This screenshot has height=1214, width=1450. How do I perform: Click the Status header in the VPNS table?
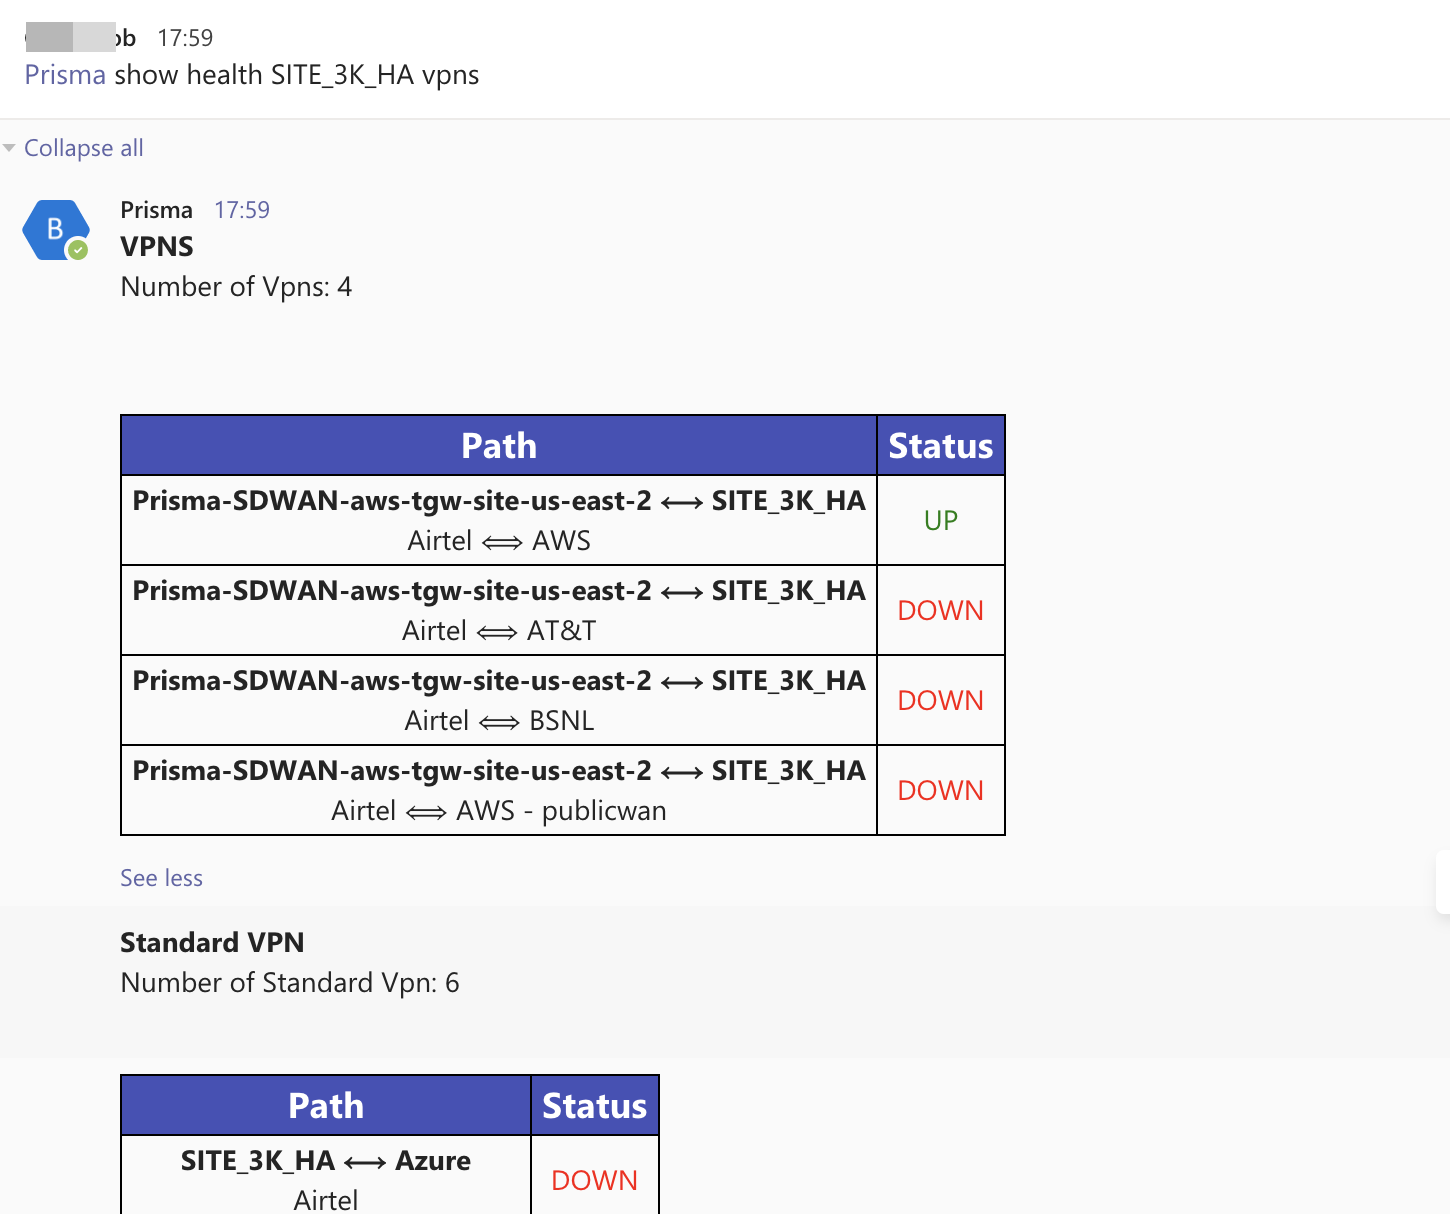coord(940,446)
